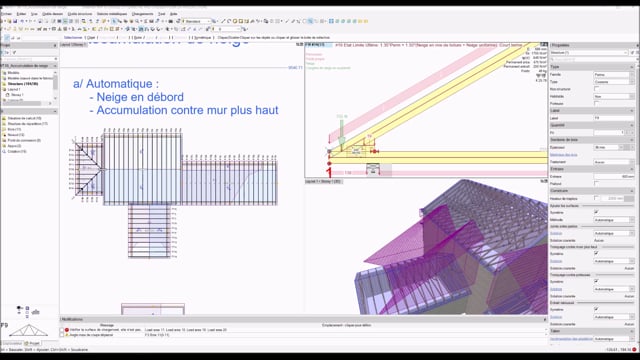The image size is (640, 360).
Task: Click the Save floppy-disk icon in toolbar
Action: pos(15,21)
